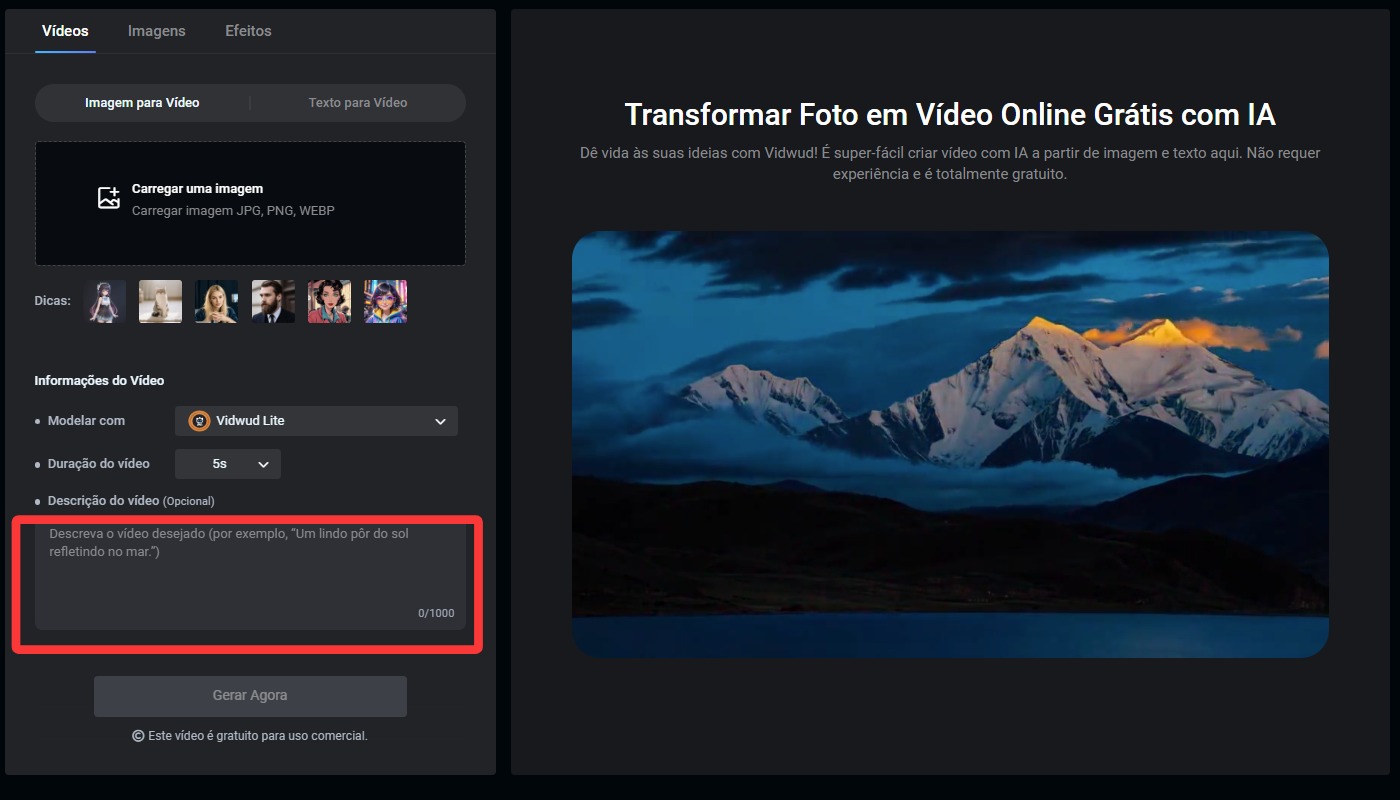The image size is (1400, 800).
Task: Select the retro woman illustration sample
Action: pos(329,301)
